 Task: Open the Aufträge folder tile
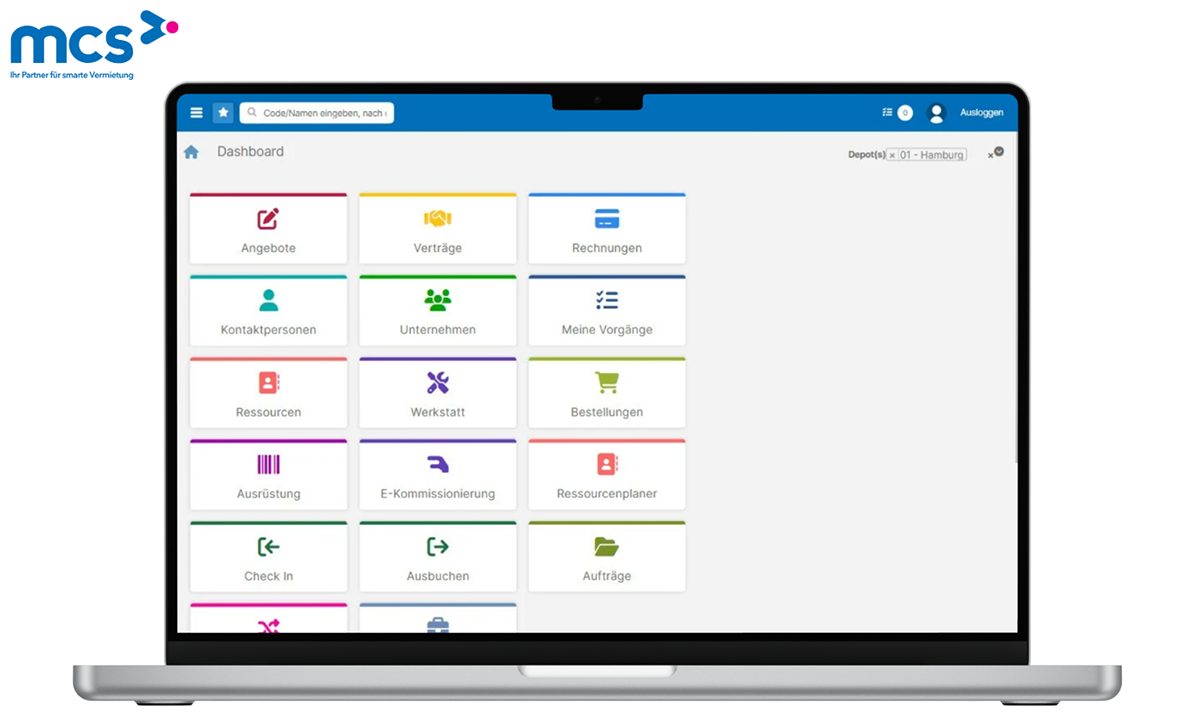[x=606, y=557]
